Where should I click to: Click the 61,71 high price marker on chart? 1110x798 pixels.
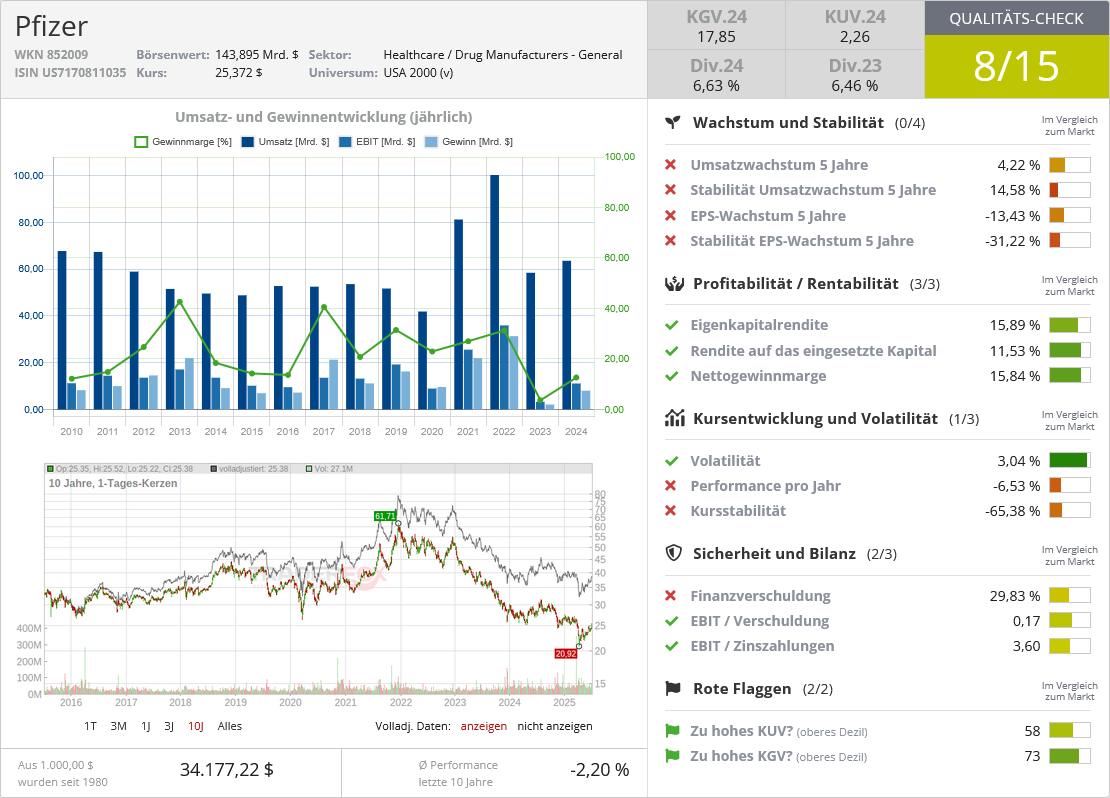point(385,516)
